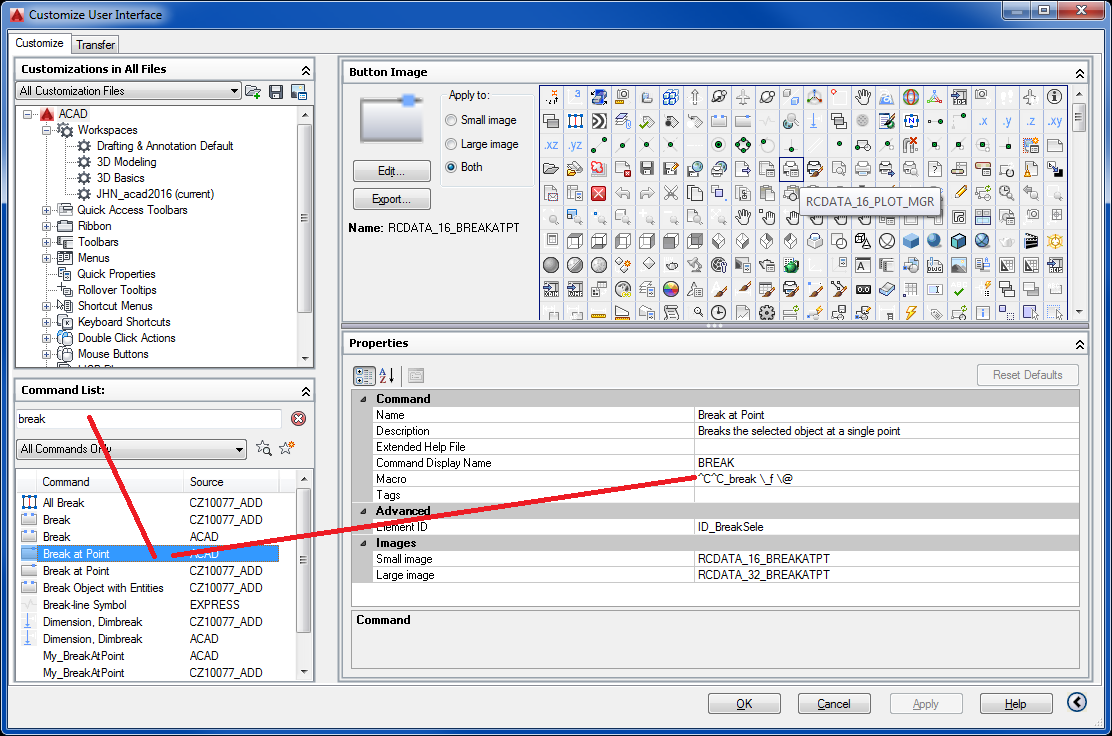Switch to the Customize tab
Image resolution: width=1112 pixels, height=736 pixels.
coord(40,43)
